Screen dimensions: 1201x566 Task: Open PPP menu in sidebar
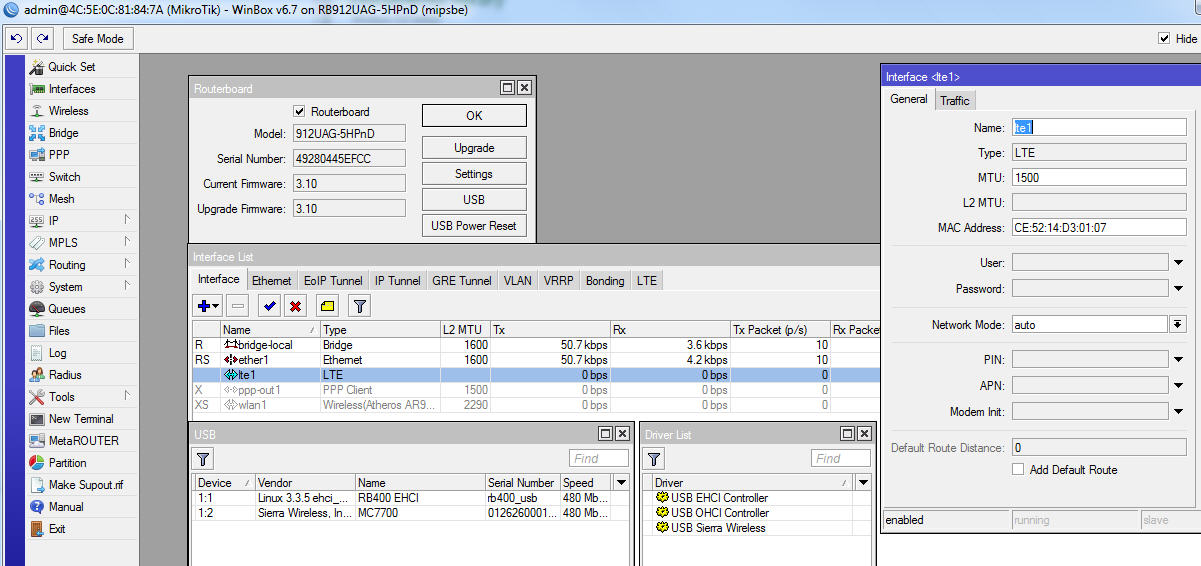click(59, 155)
